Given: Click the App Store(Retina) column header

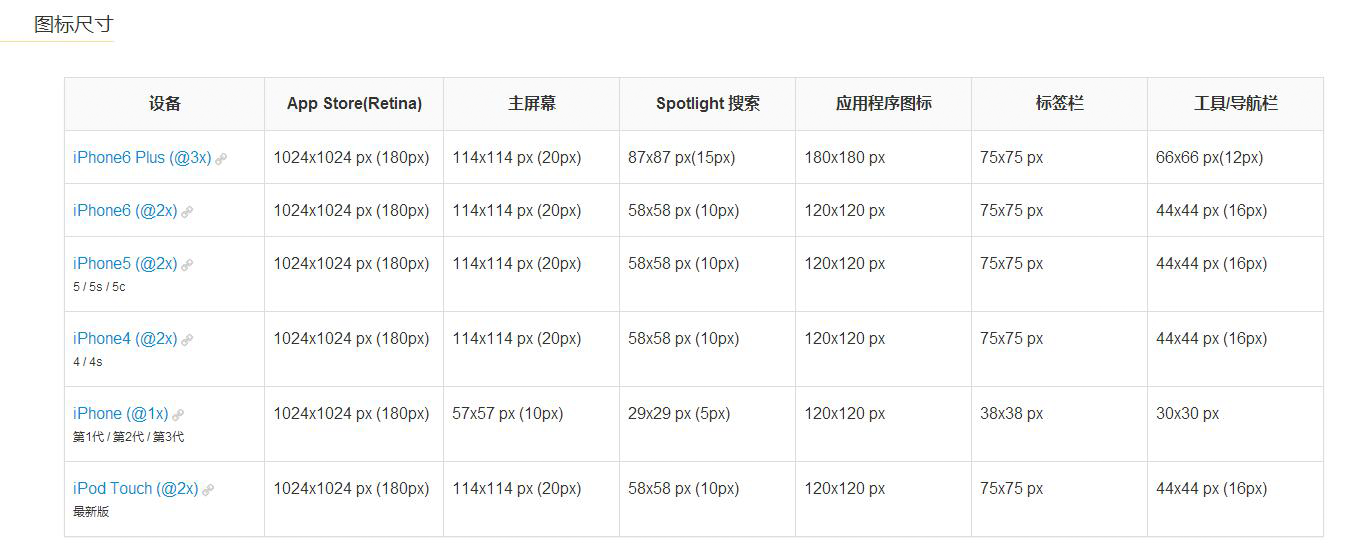Looking at the screenshot, I should (354, 104).
